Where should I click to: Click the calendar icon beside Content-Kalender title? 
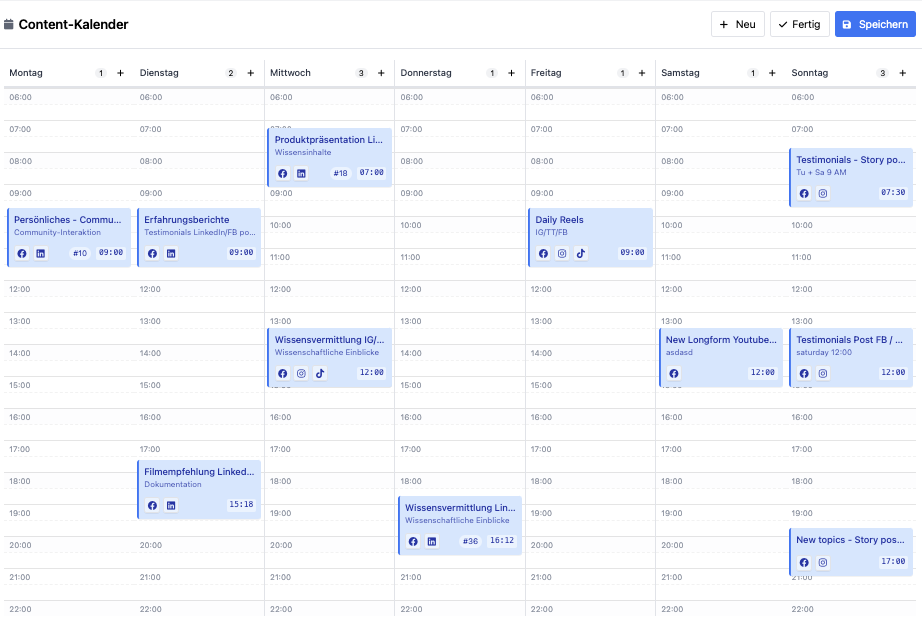pos(9,24)
